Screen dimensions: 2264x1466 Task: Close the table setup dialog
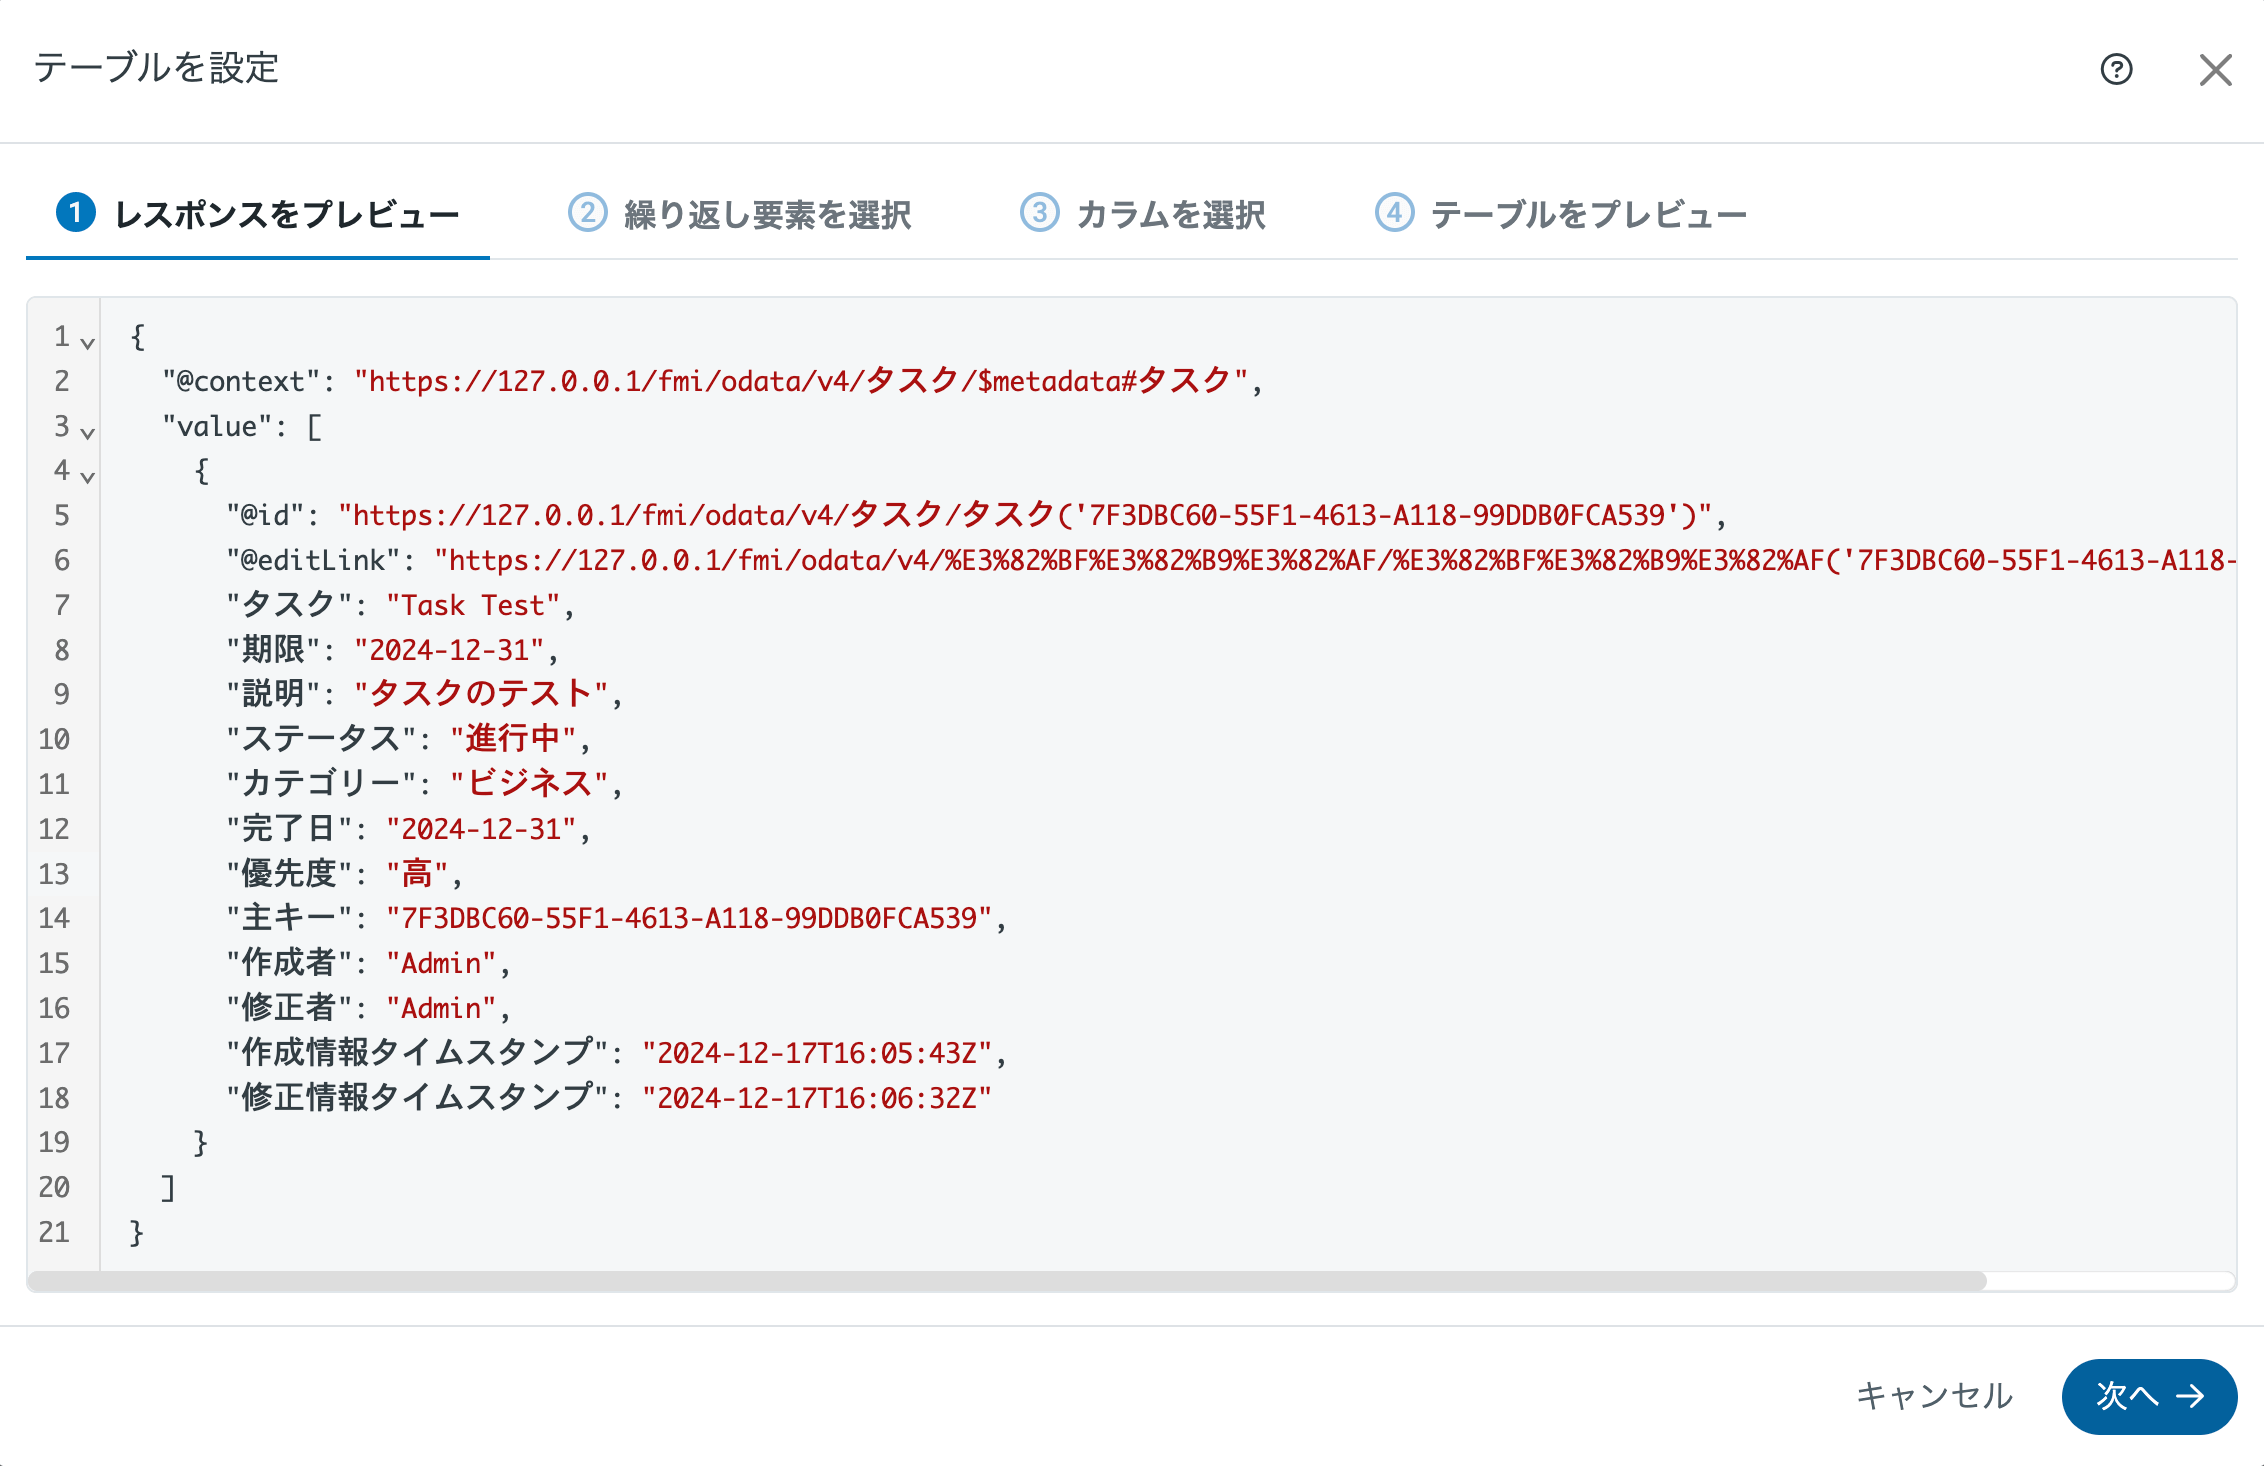tap(2215, 70)
